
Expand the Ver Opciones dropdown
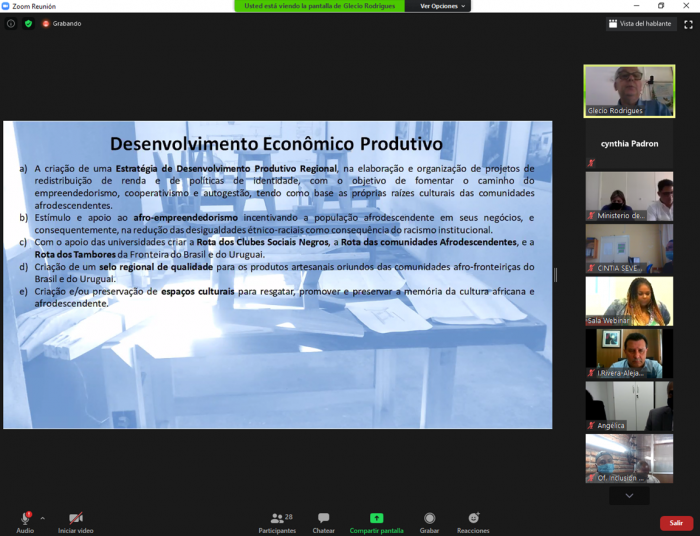(439, 6)
